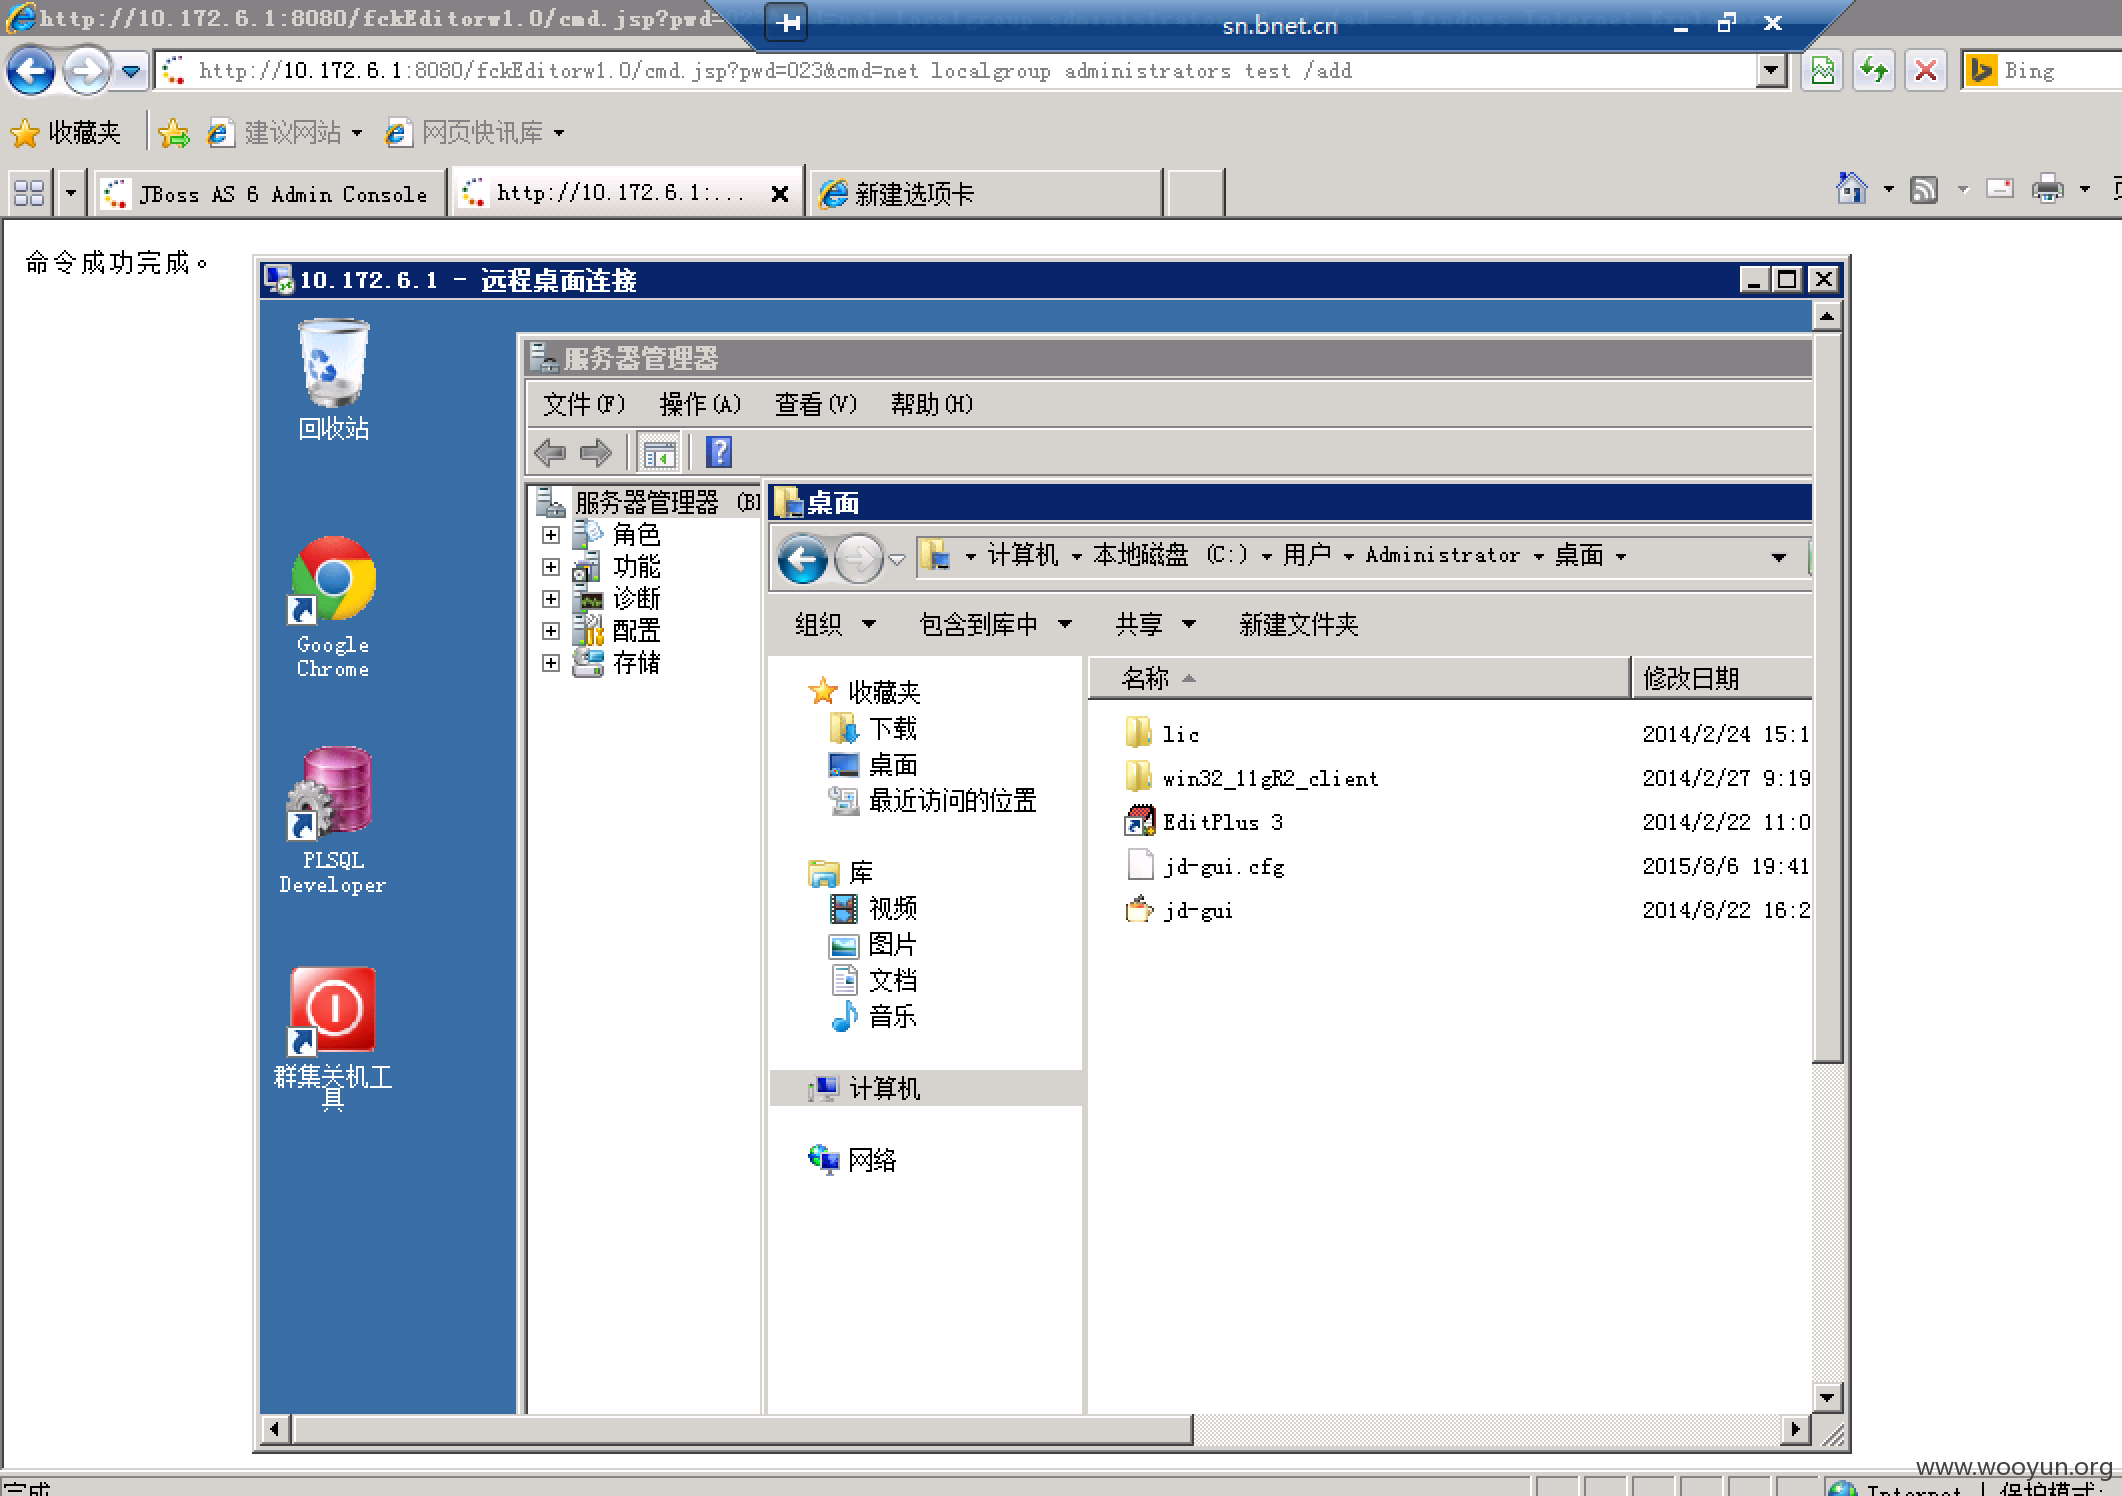Click 修改日期 column header
This screenshot has height=1496, width=2122.
pos(1722,678)
